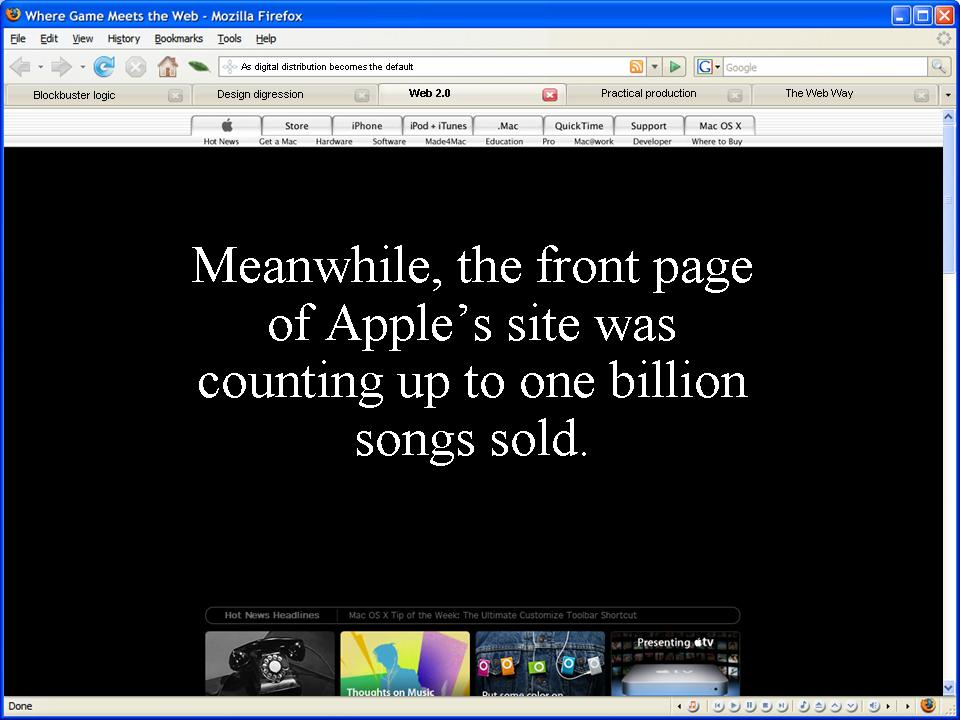Click the Firefox globe icon in status bar
The width and height of the screenshot is (960, 720).
(928, 705)
